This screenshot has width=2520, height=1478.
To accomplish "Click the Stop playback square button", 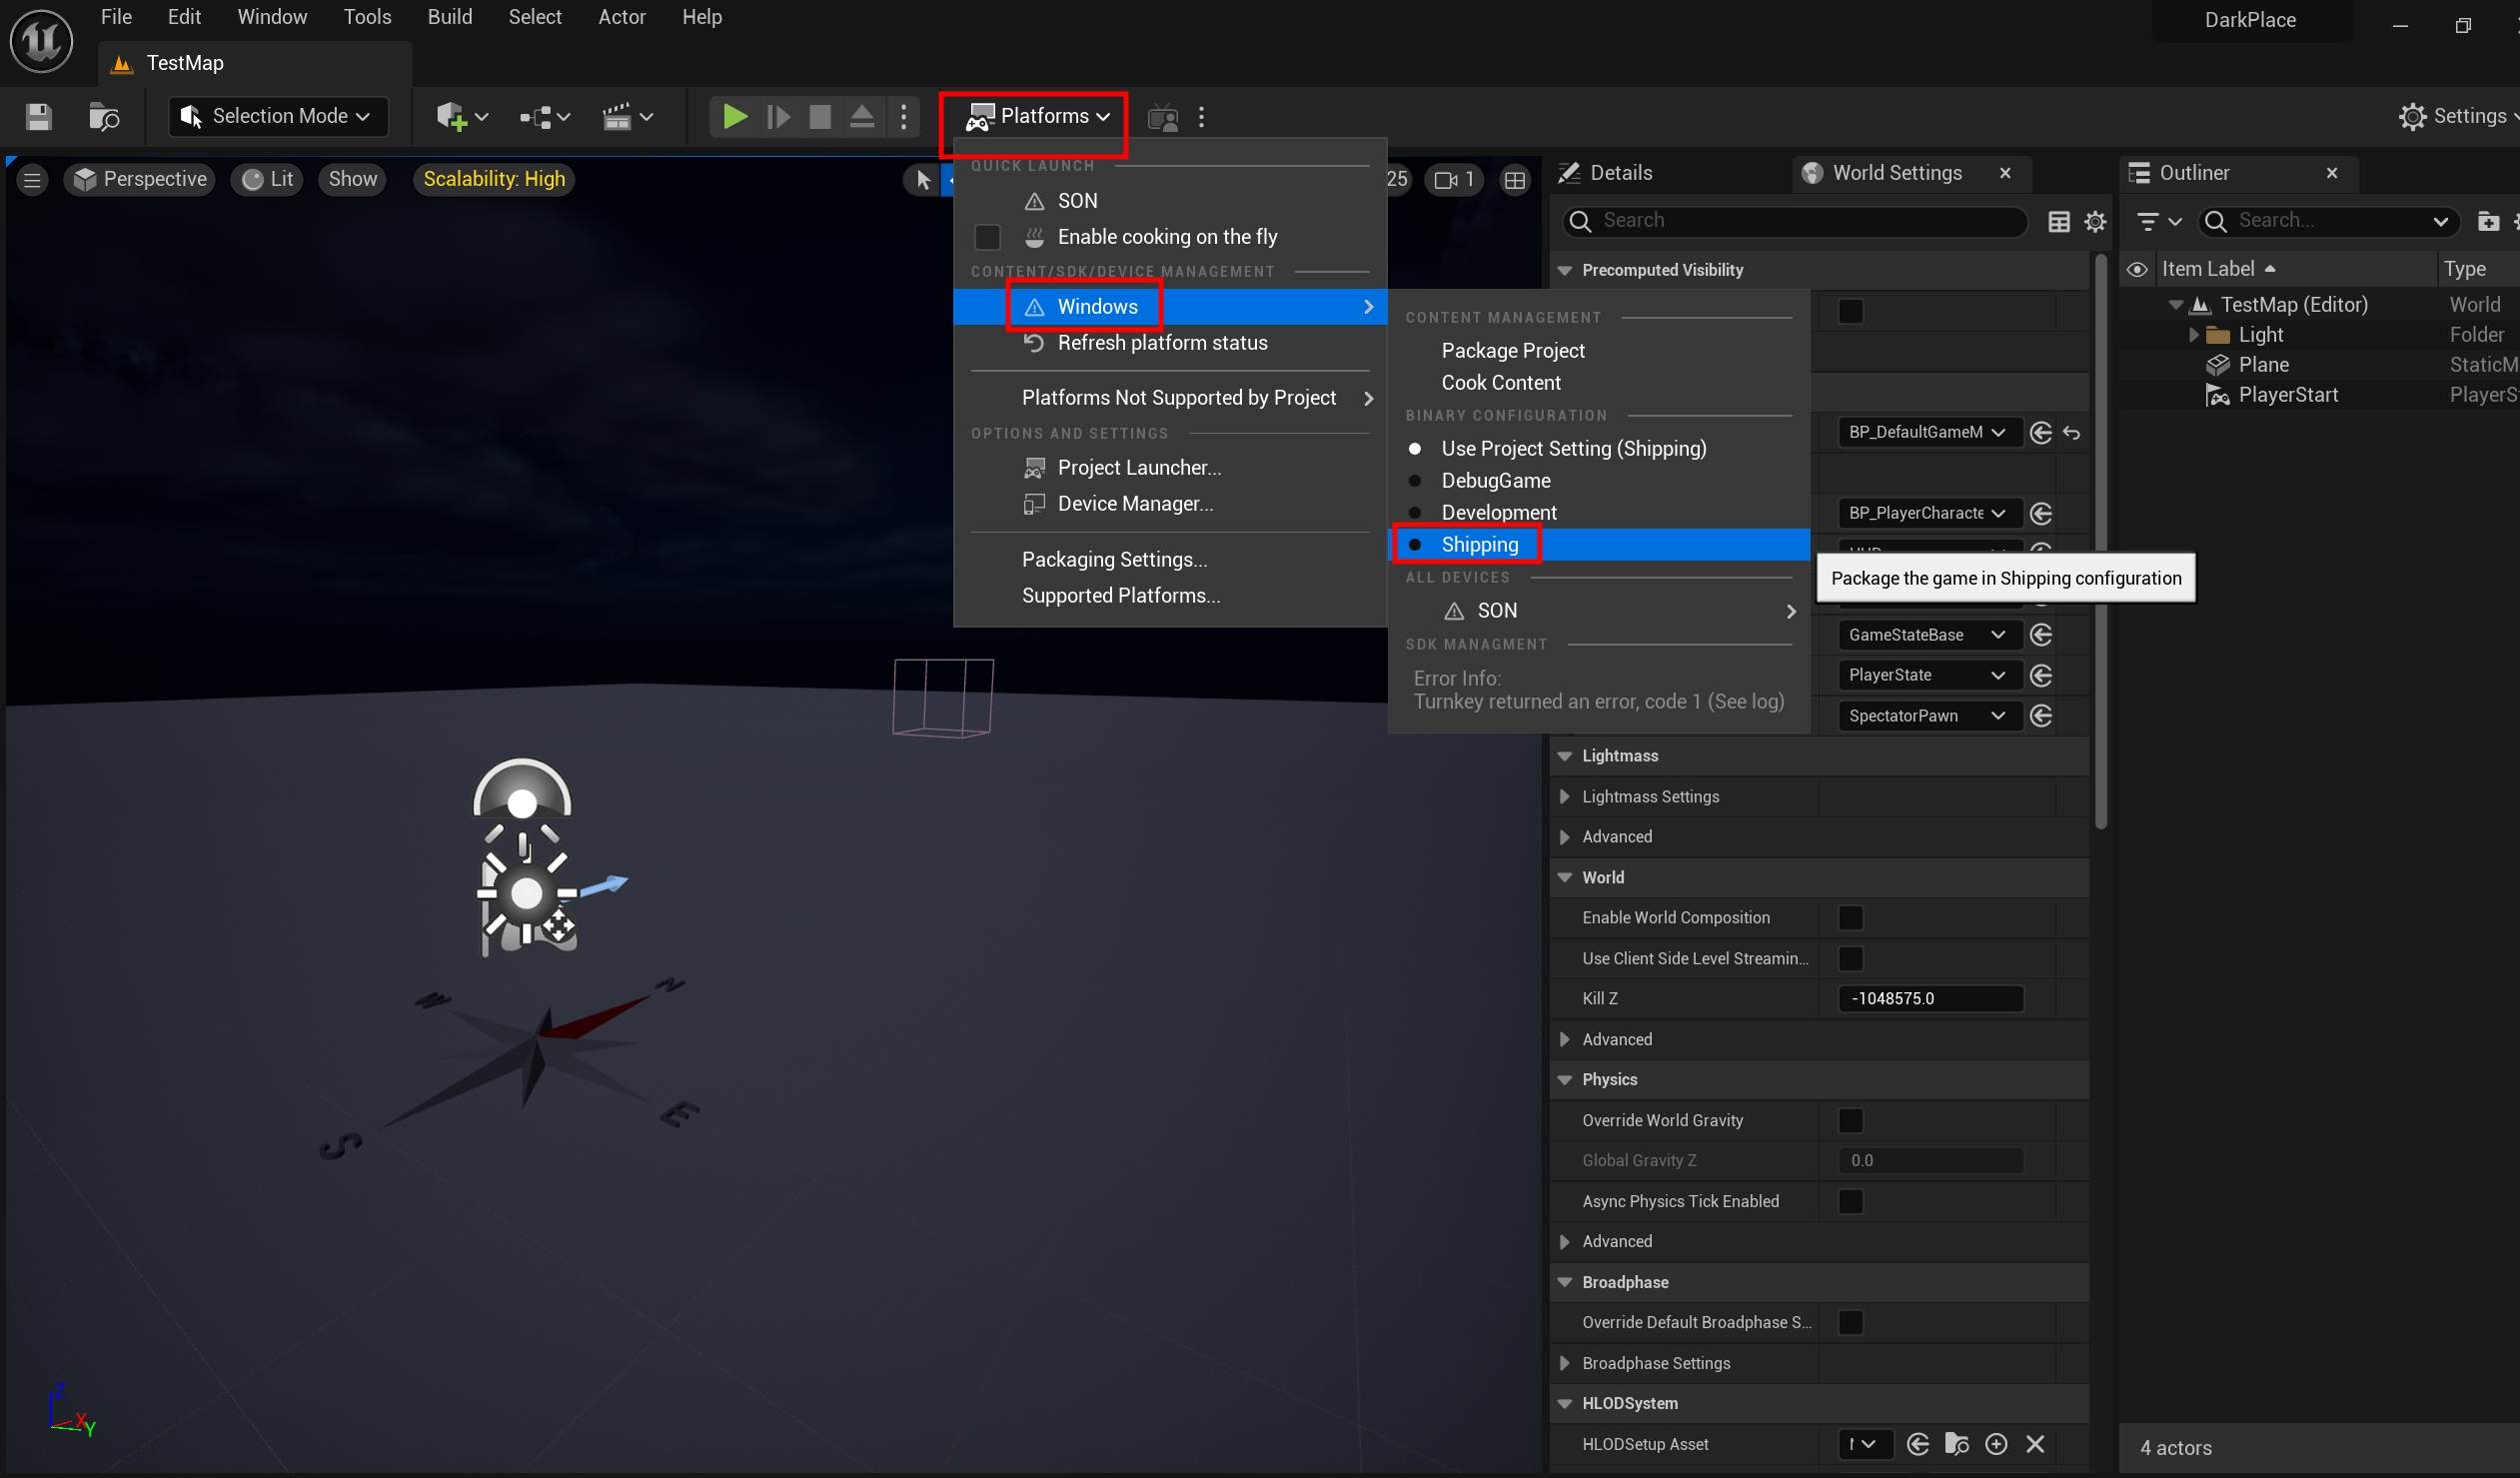I will coord(820,117).
